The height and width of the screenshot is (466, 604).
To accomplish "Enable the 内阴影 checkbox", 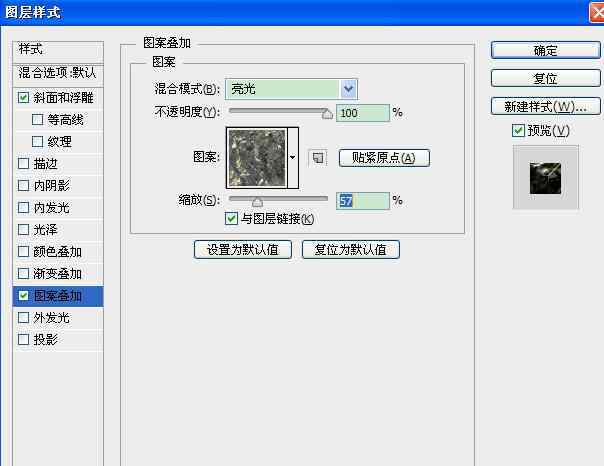I will (23, 185).
